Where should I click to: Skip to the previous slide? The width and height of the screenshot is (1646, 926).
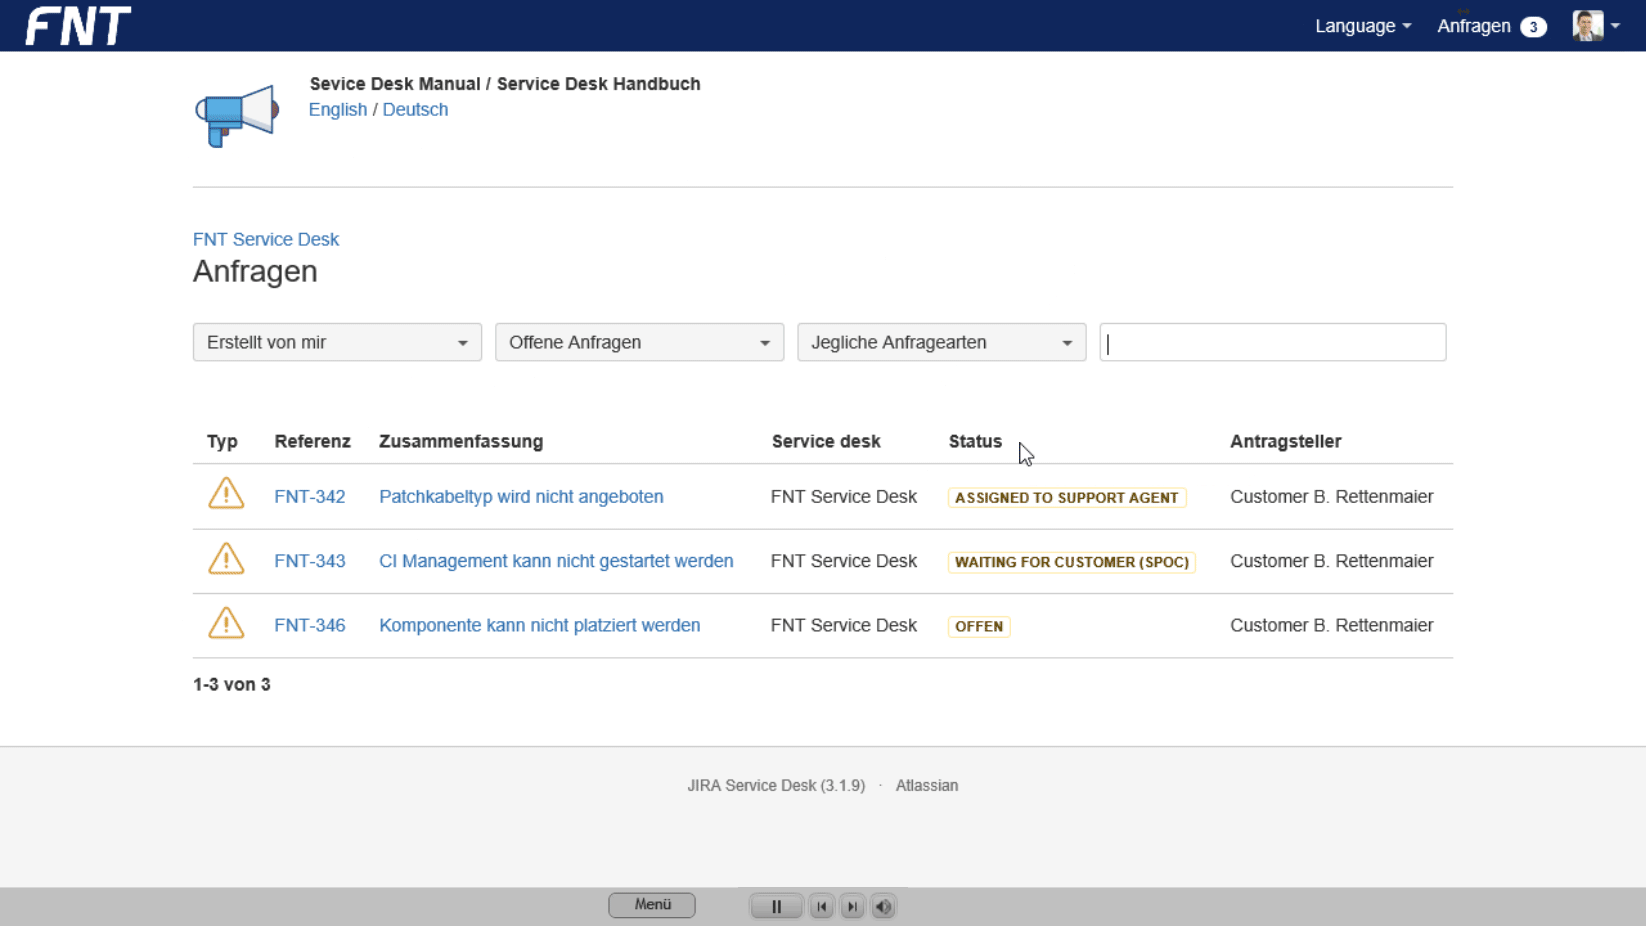click(822, 906)
